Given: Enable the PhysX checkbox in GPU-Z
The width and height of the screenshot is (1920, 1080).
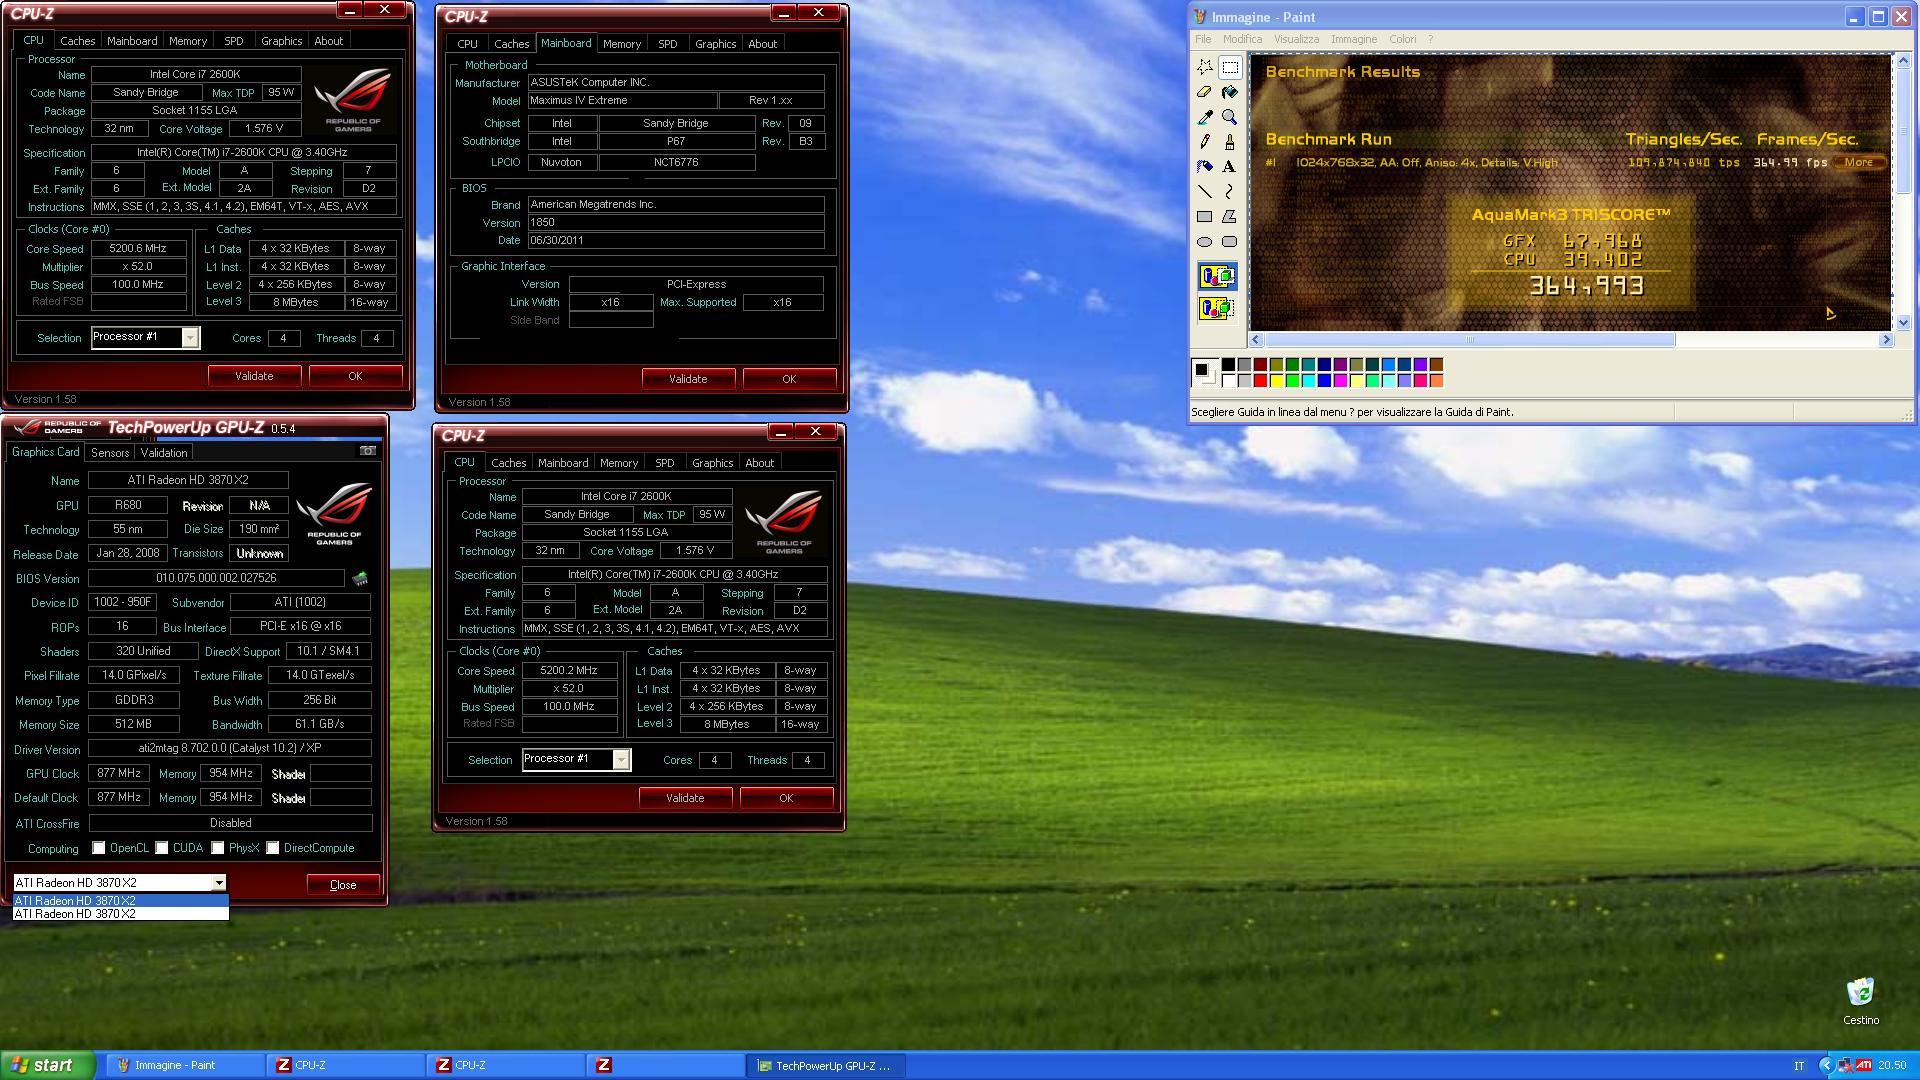Looking at the screenshot, I should (x=217, y=848).
